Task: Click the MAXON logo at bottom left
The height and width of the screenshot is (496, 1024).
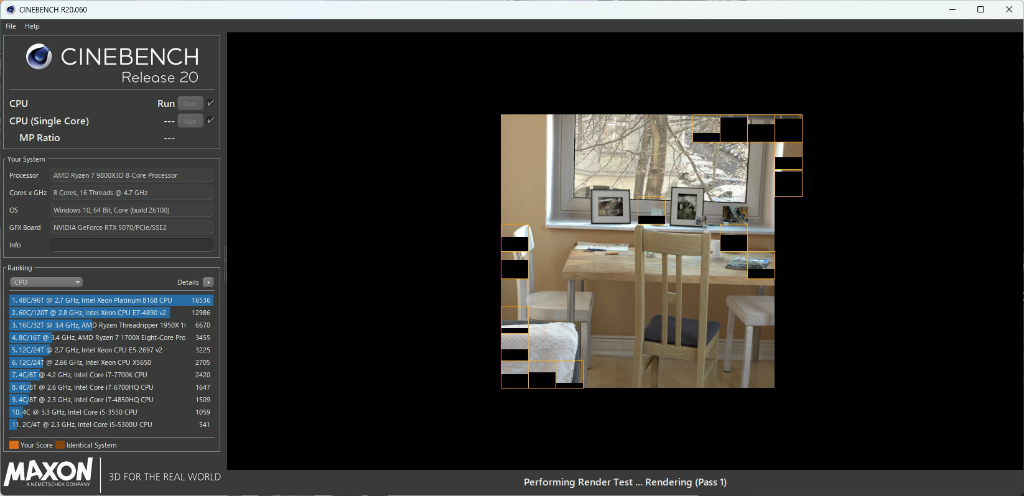Action: click(48, 473)
